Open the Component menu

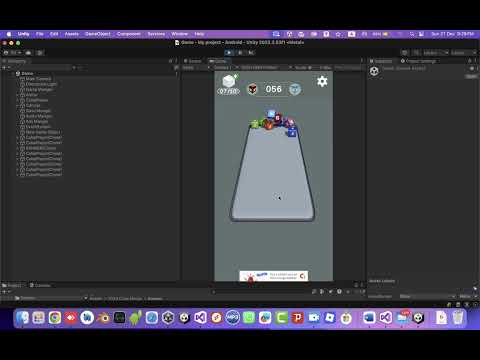(129, 34)
